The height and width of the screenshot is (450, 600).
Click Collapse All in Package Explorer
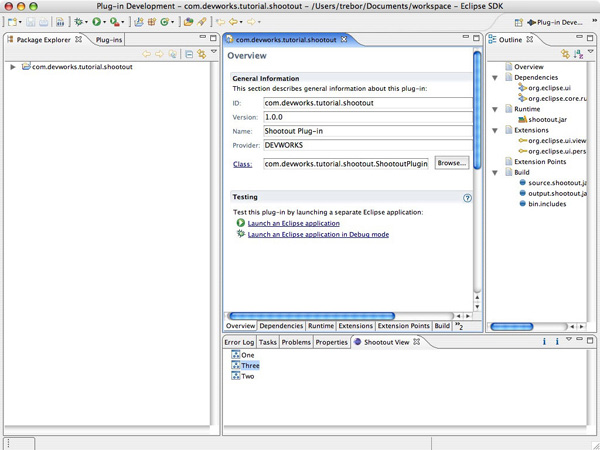point(189,54)
